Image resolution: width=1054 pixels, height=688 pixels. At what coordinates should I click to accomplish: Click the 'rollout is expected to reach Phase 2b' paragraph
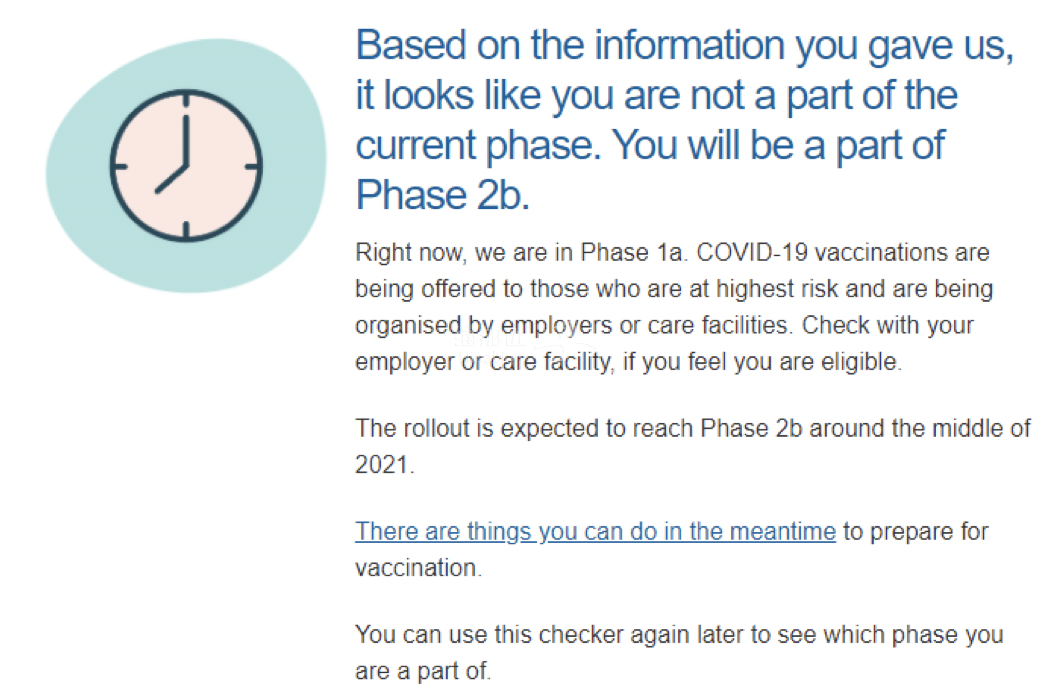(x=692, y=446)
